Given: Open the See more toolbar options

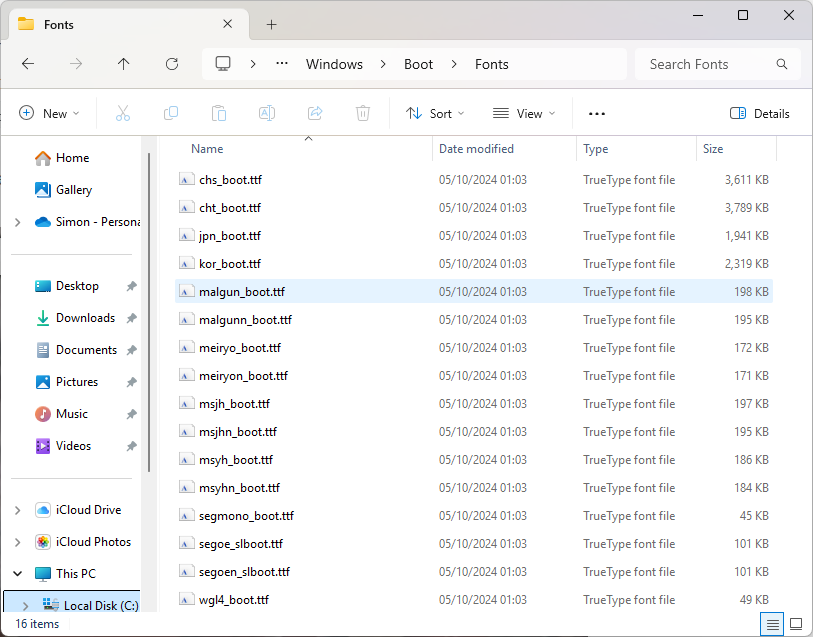Looking at the screenshot, I should (597, 114).
